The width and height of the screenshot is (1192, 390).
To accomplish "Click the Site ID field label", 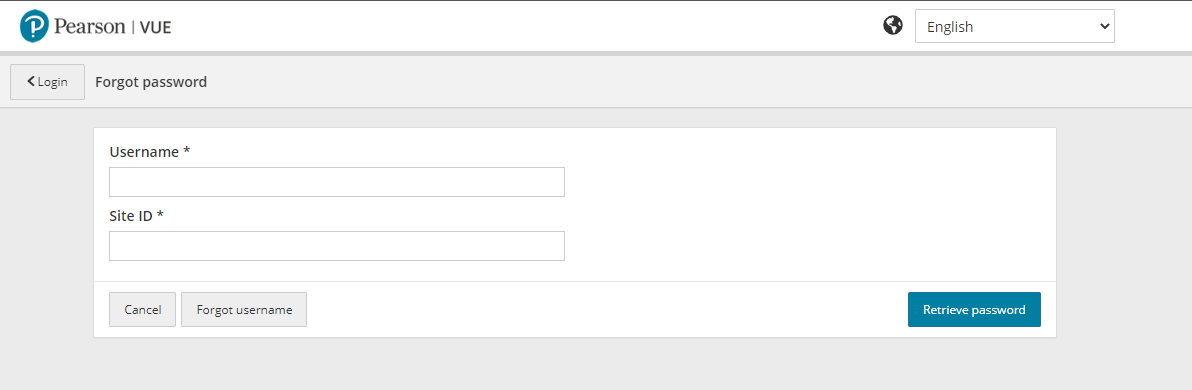I will tap(132, 215).
